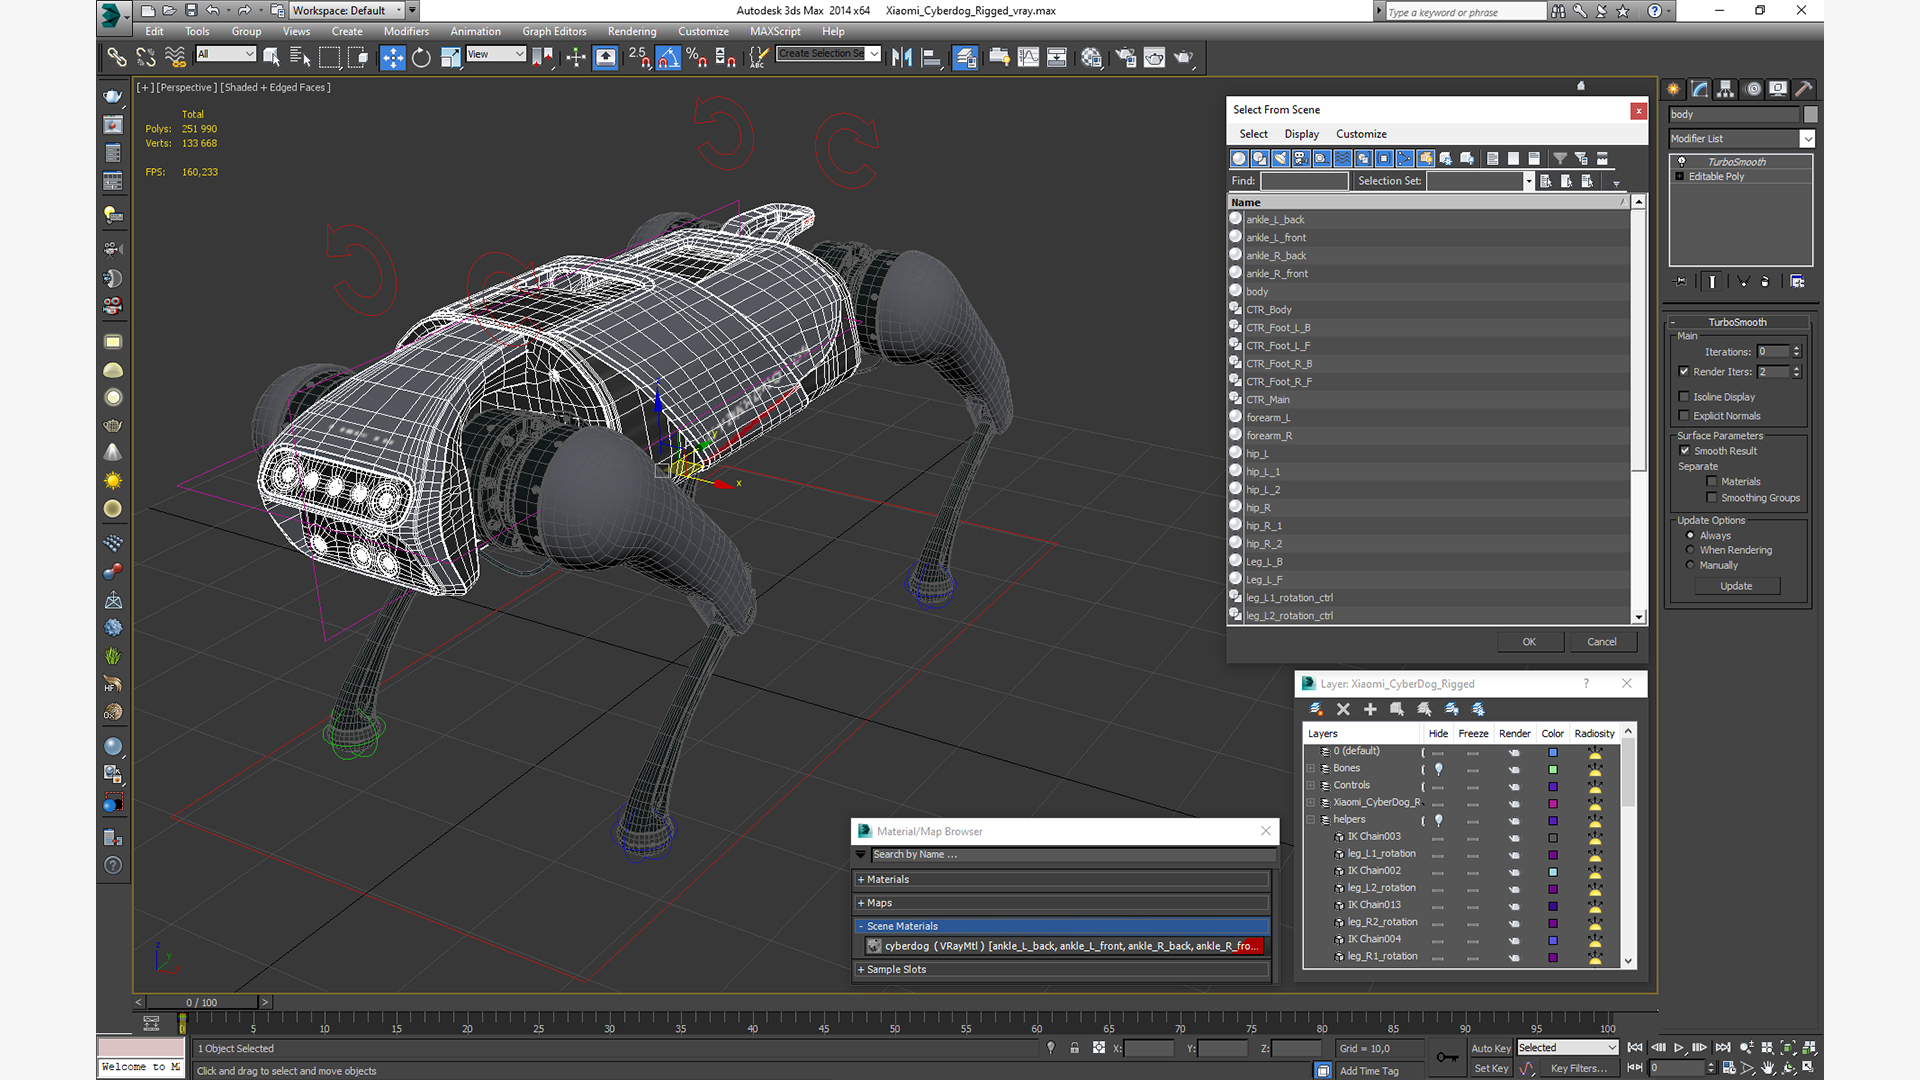Image resolution: width=1920 pixels, height=1080 pixels.
Task: Toggle Display Bones filter in Select From Scene
Action: coord(1405,158)
